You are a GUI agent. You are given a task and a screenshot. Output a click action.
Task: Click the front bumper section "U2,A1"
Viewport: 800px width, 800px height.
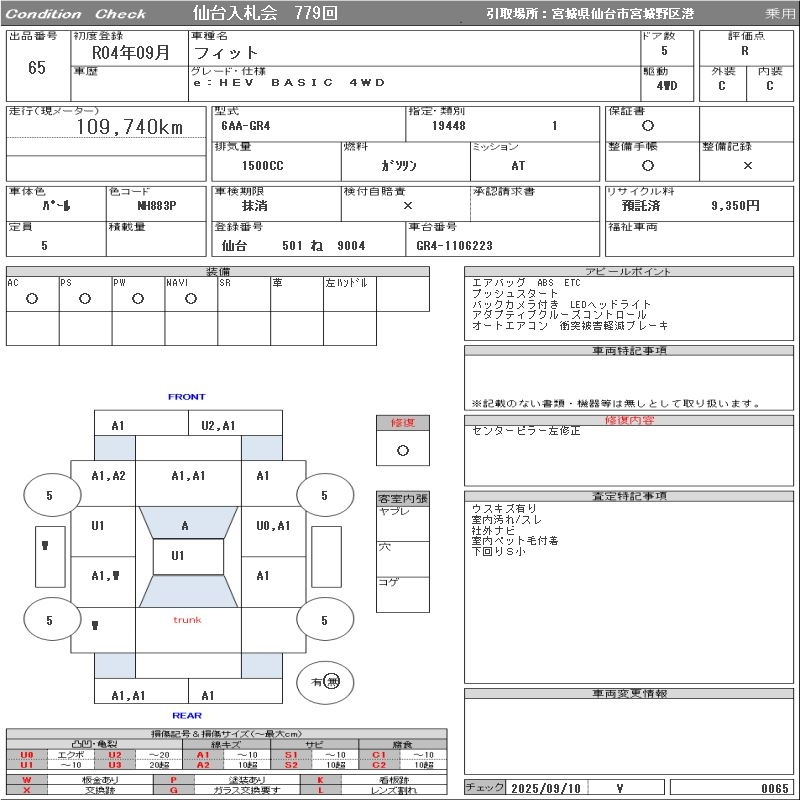pyautogui.click(x=218, y=425)
